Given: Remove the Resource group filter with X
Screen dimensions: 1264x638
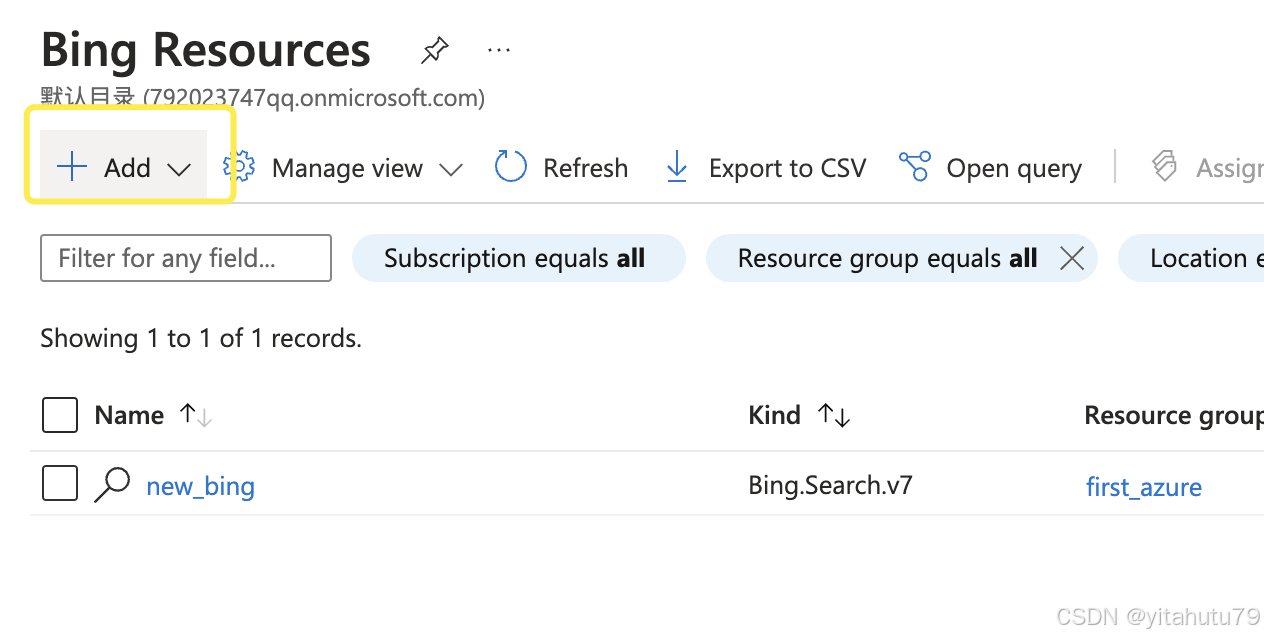Looking at the screenshot, I should click(1072, 259).
